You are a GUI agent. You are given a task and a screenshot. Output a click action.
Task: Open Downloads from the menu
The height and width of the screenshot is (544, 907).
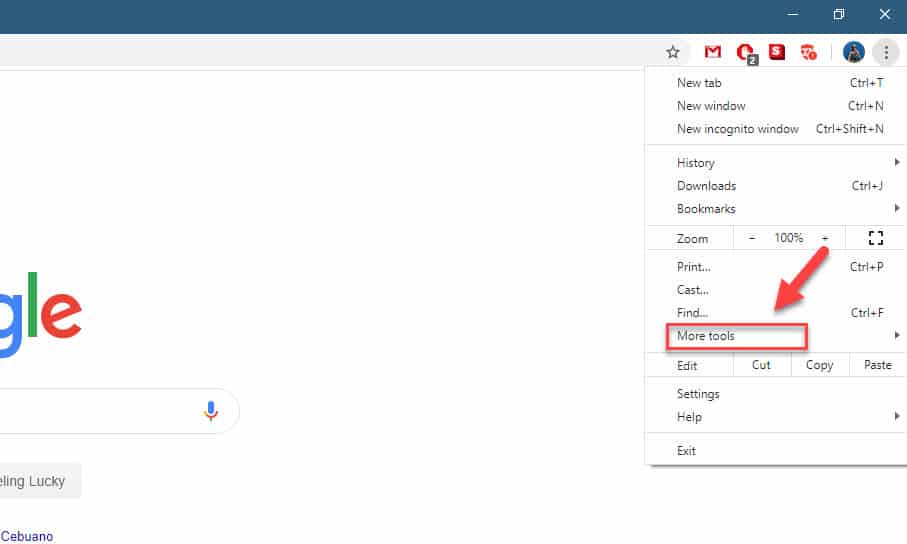776,186
